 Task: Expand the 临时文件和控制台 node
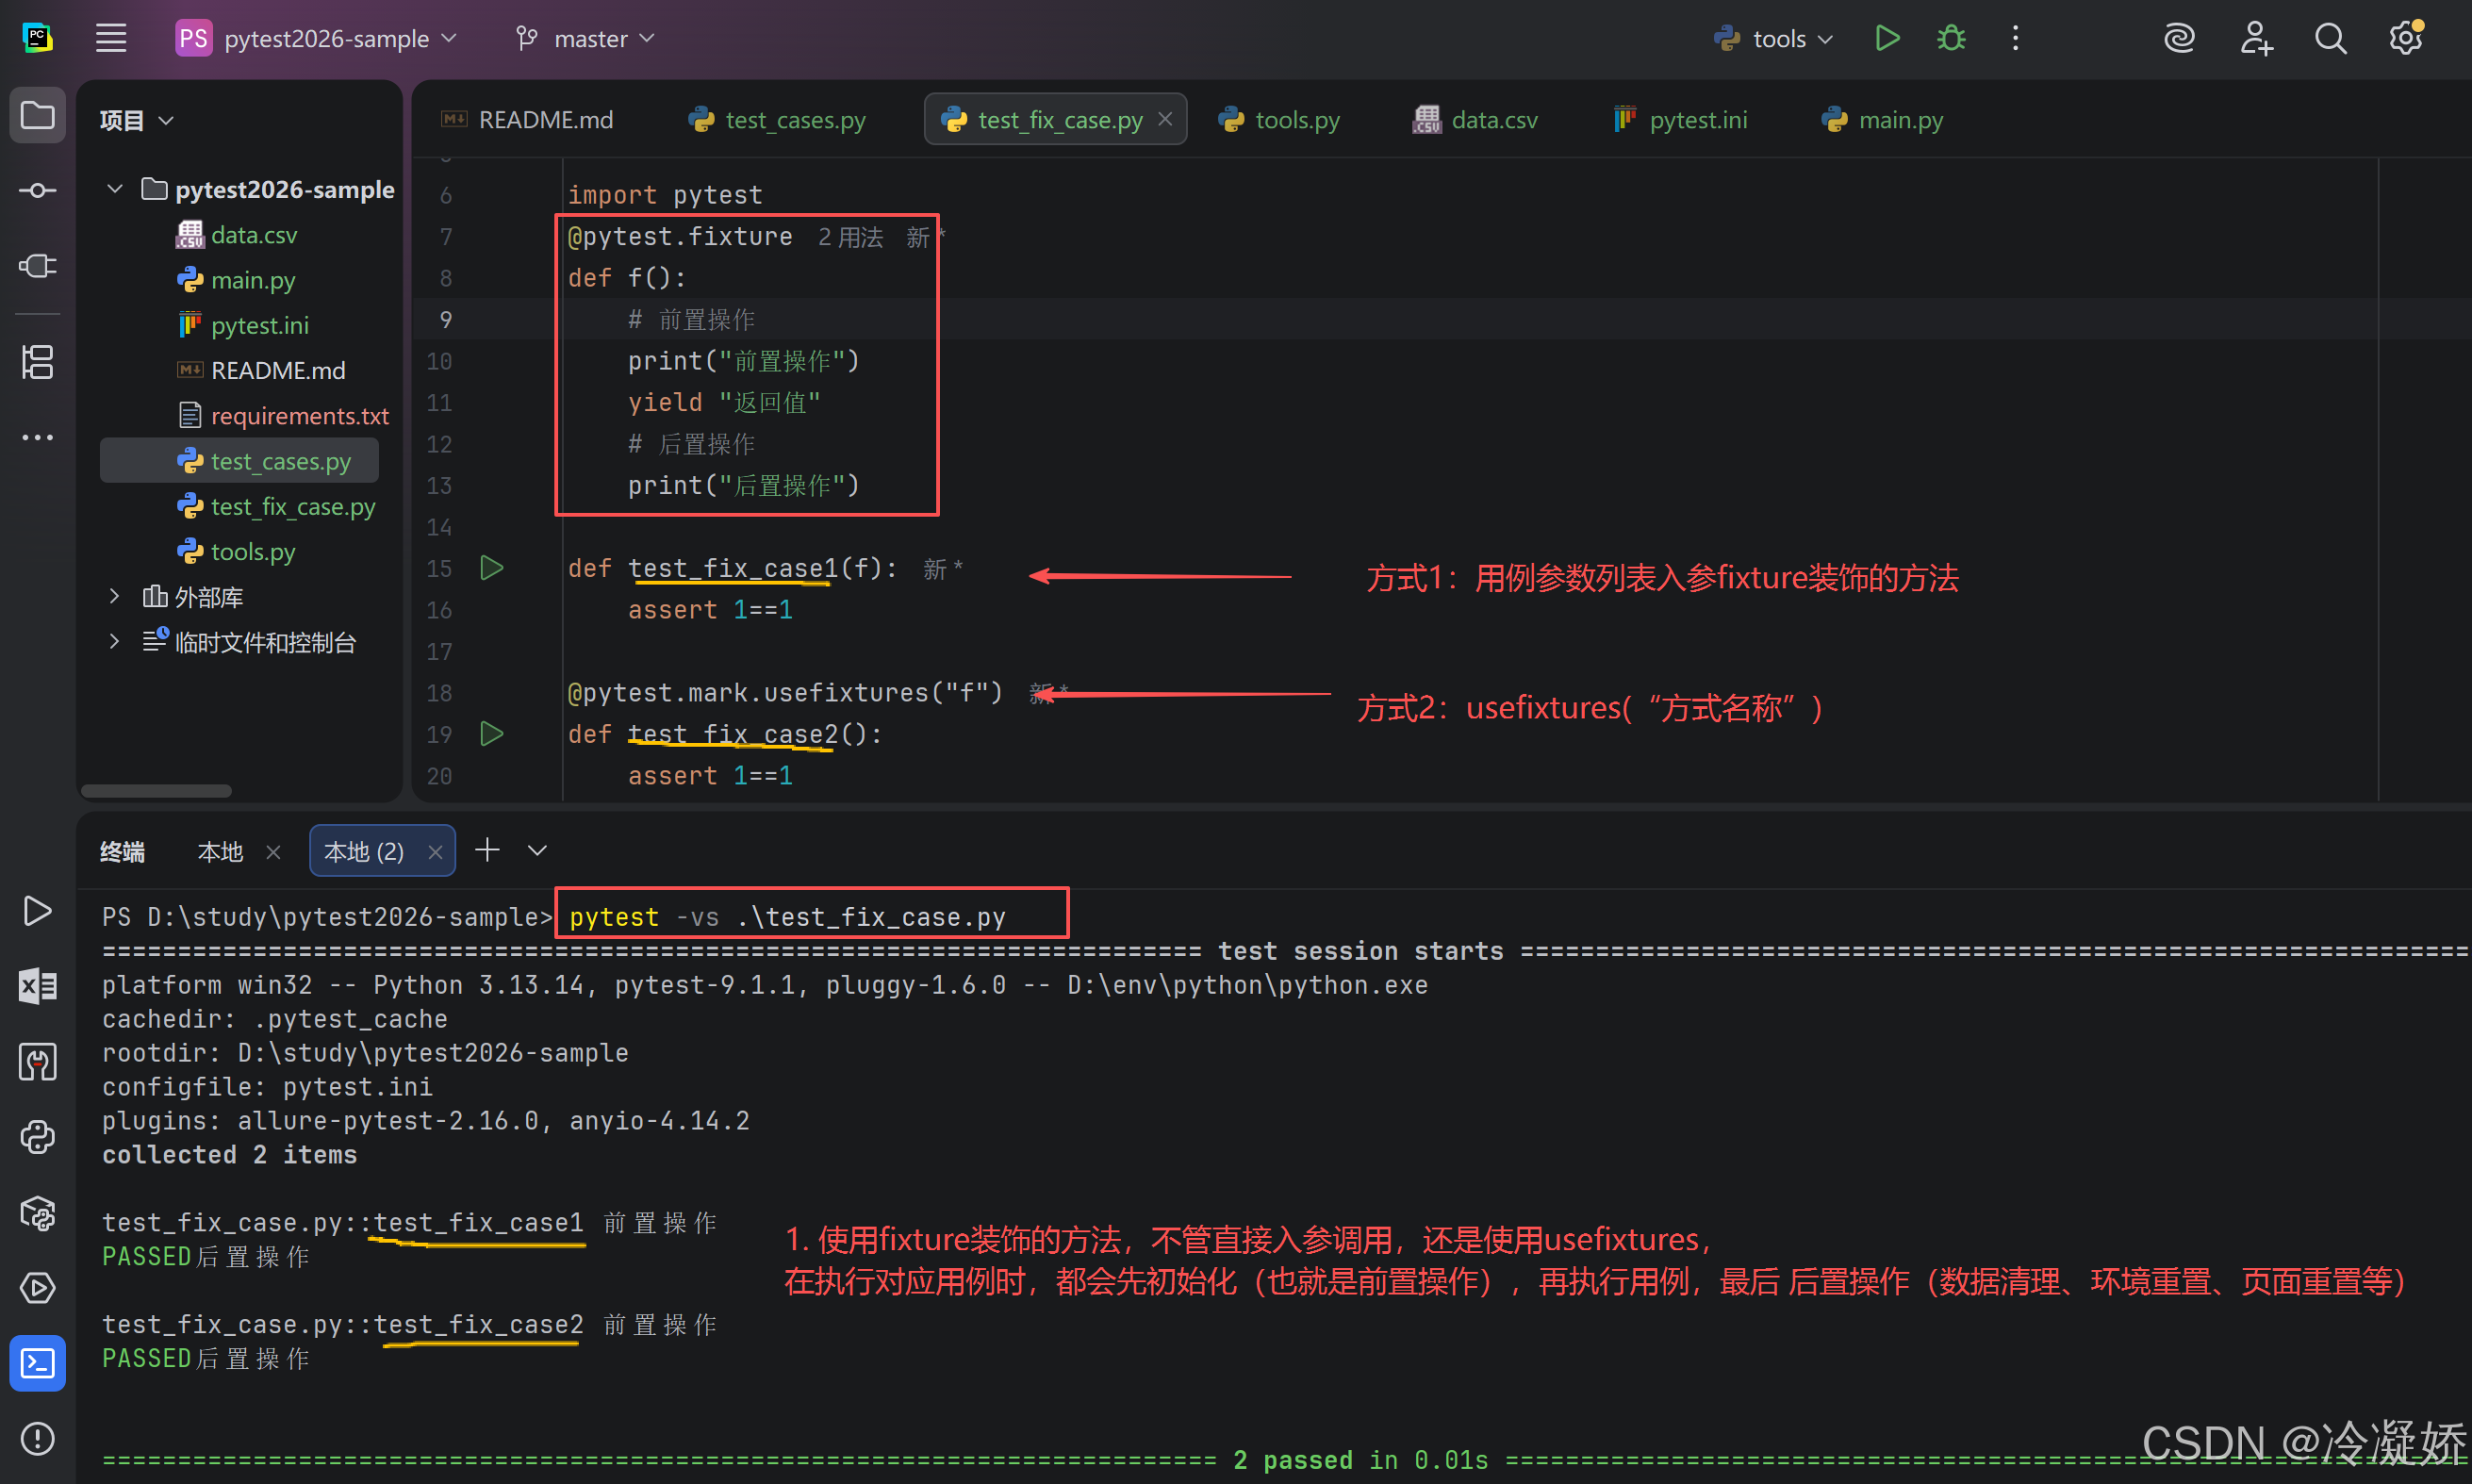point(115,642)
